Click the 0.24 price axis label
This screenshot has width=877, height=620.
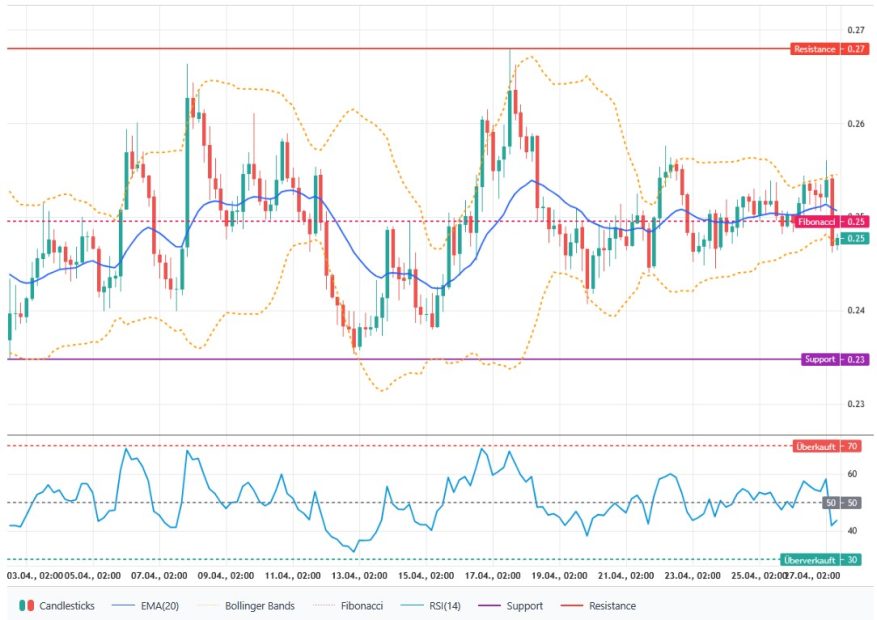[855, 310]
